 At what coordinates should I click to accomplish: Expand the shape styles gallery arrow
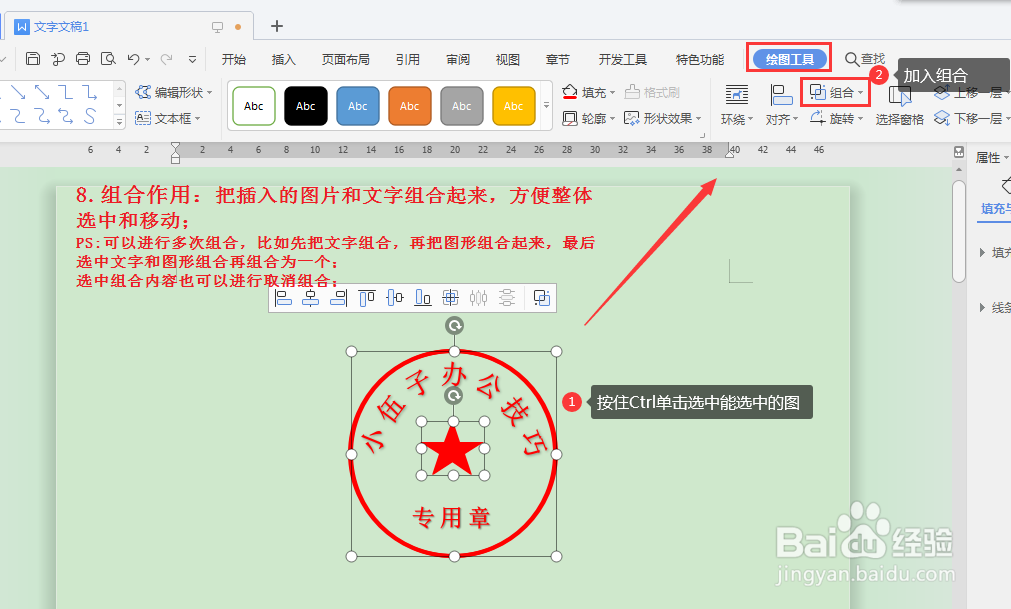tap(545, 105)
